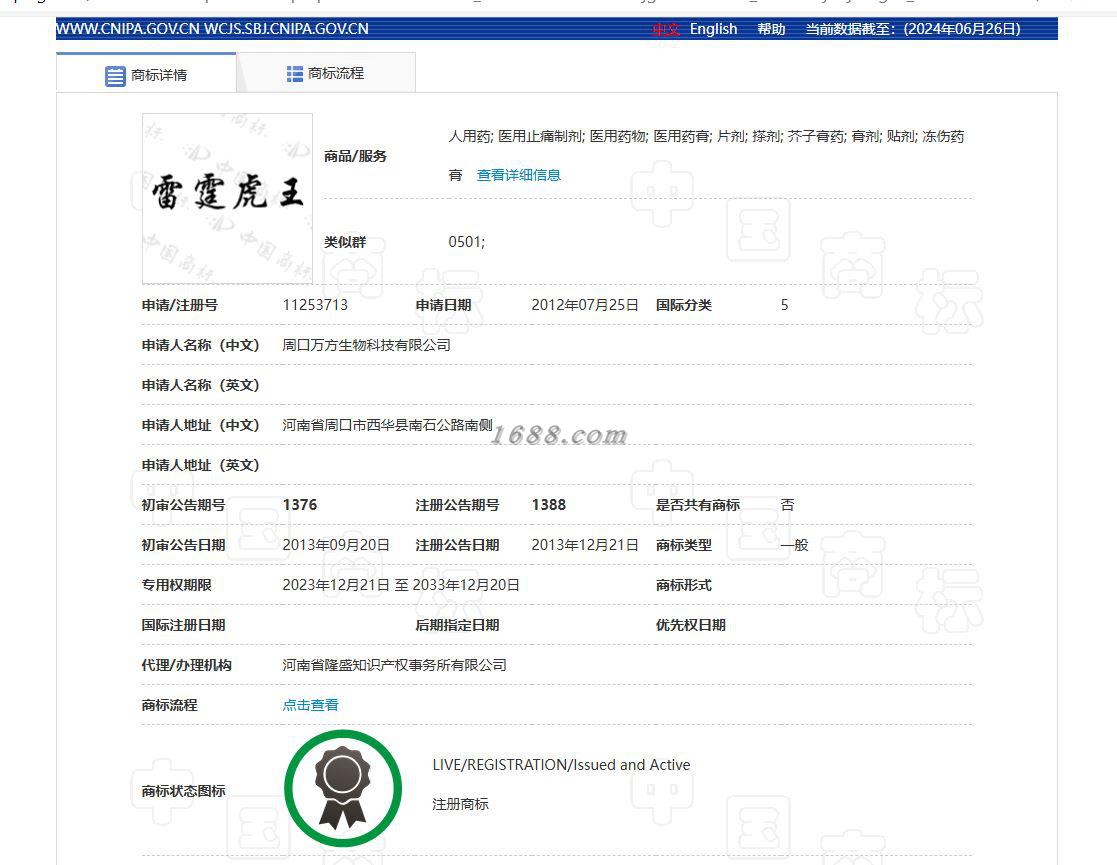Select status text LIVE/REGISTRATION/Issued and Active
The image size is (1117, 865).
click(561, 765)
